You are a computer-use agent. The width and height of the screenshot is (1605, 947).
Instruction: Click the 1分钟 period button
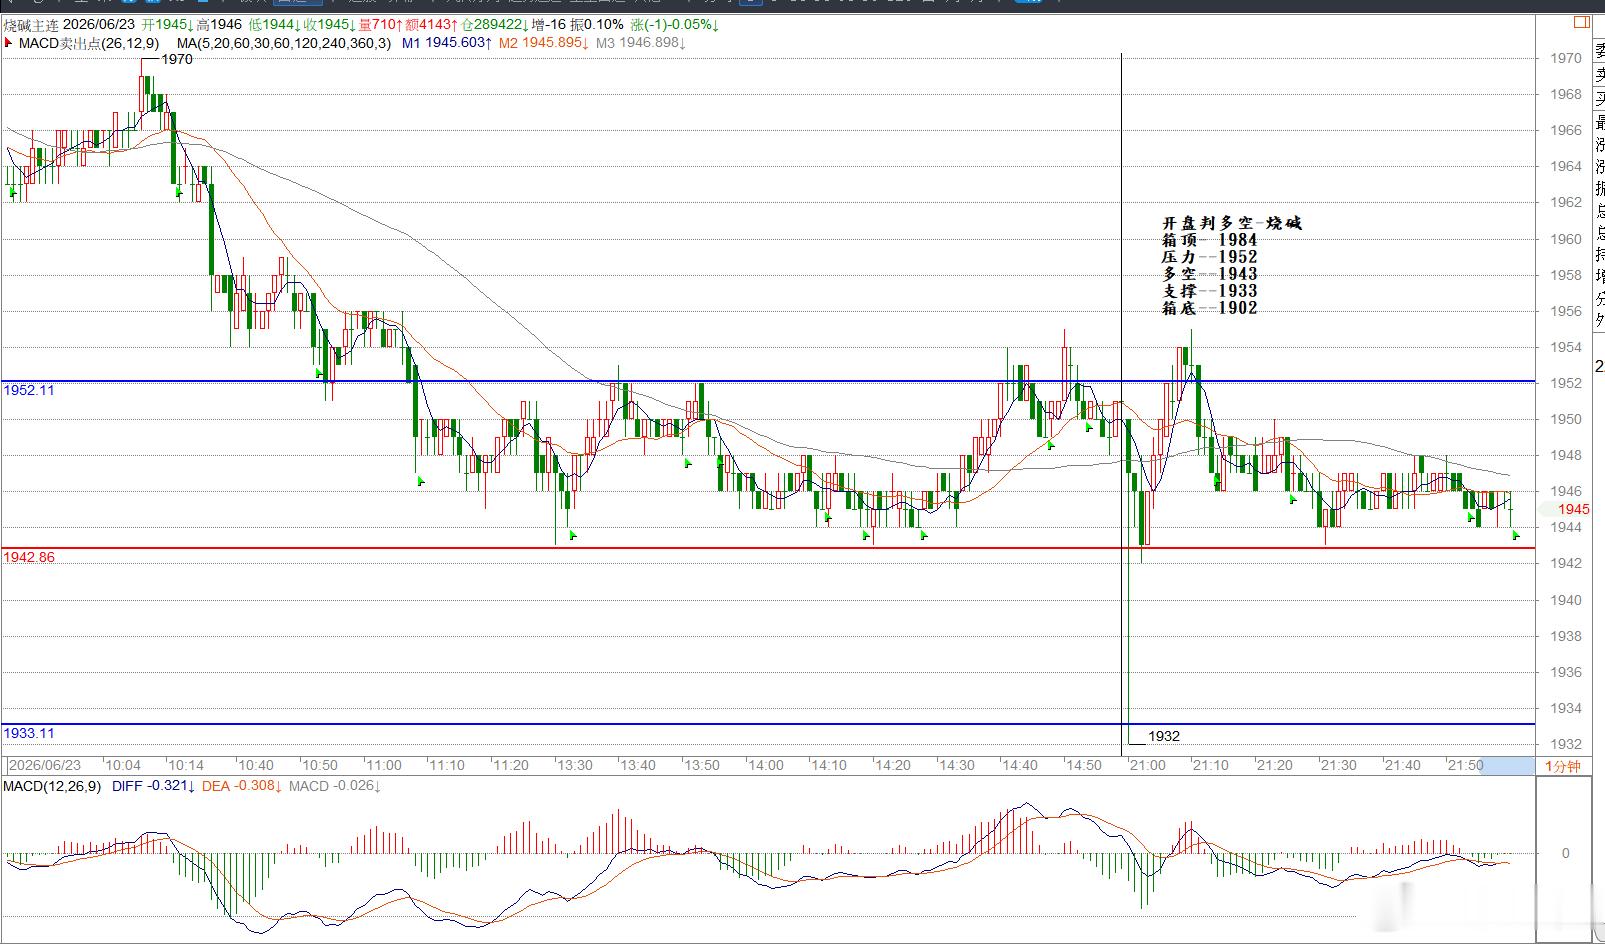click(x=1562, y=766)
